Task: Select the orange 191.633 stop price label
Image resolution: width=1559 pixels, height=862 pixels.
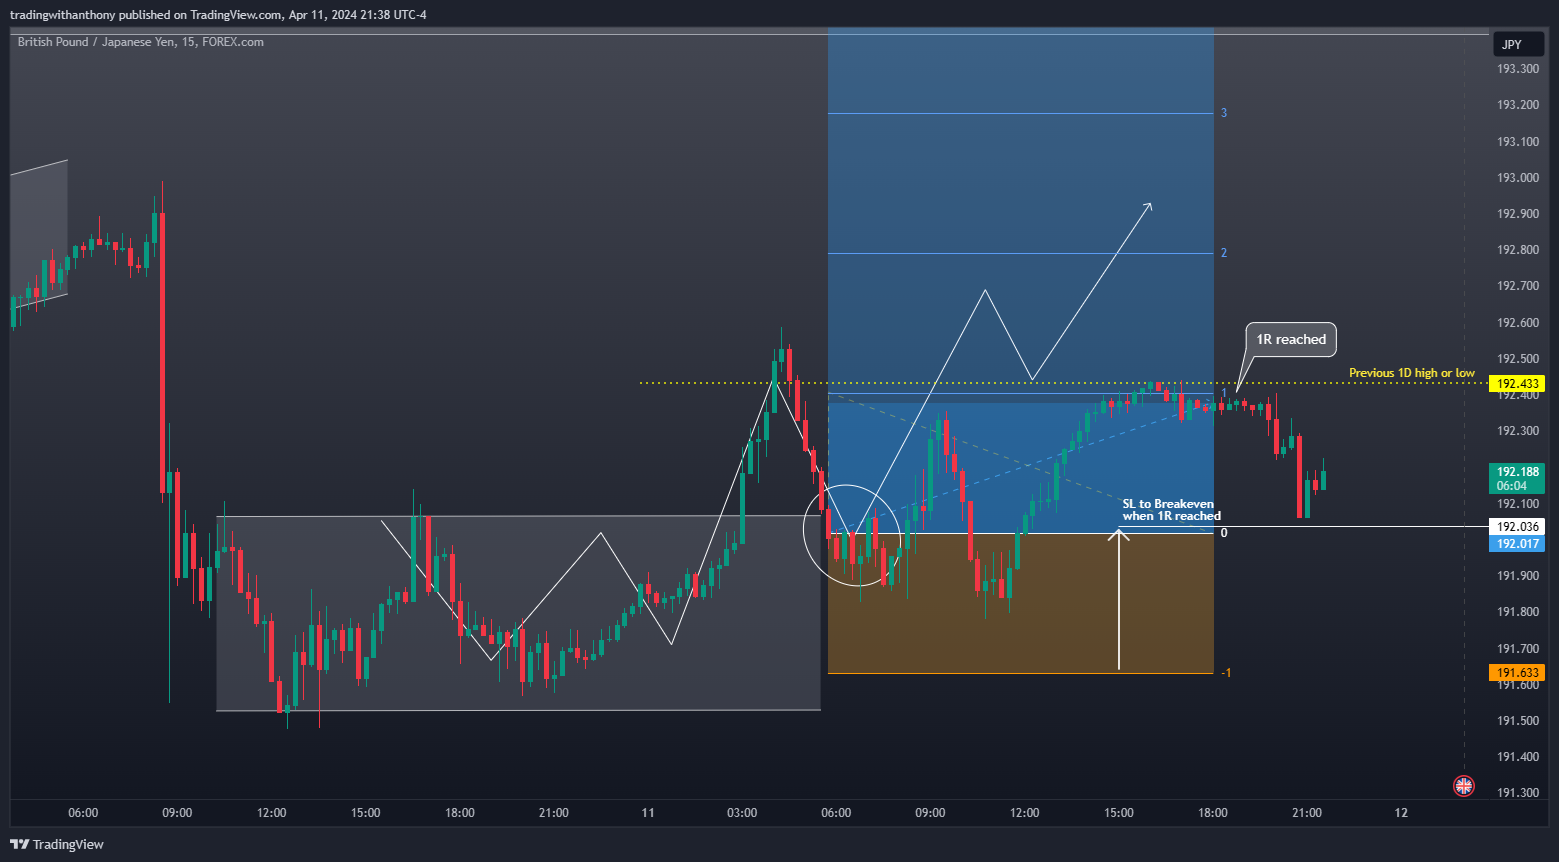Action: (1517, 673)
